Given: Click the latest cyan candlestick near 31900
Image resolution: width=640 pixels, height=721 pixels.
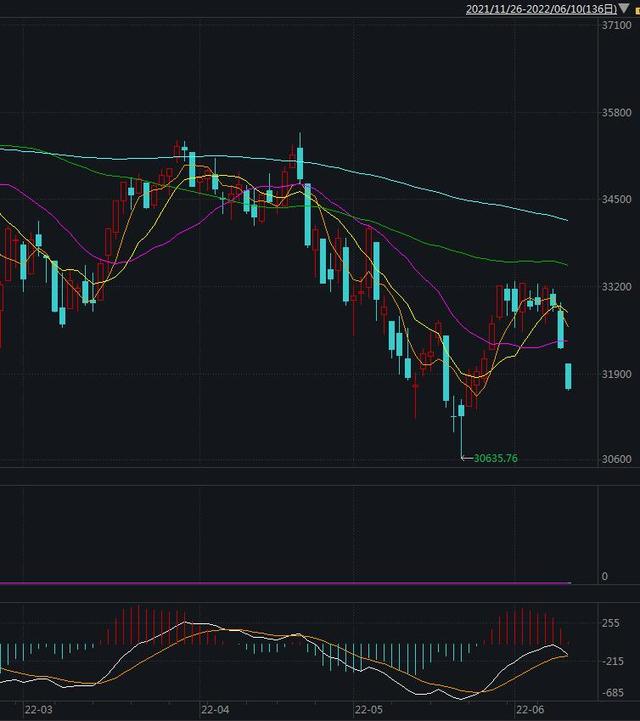Looking at the screenshot, I should point(568,377).
